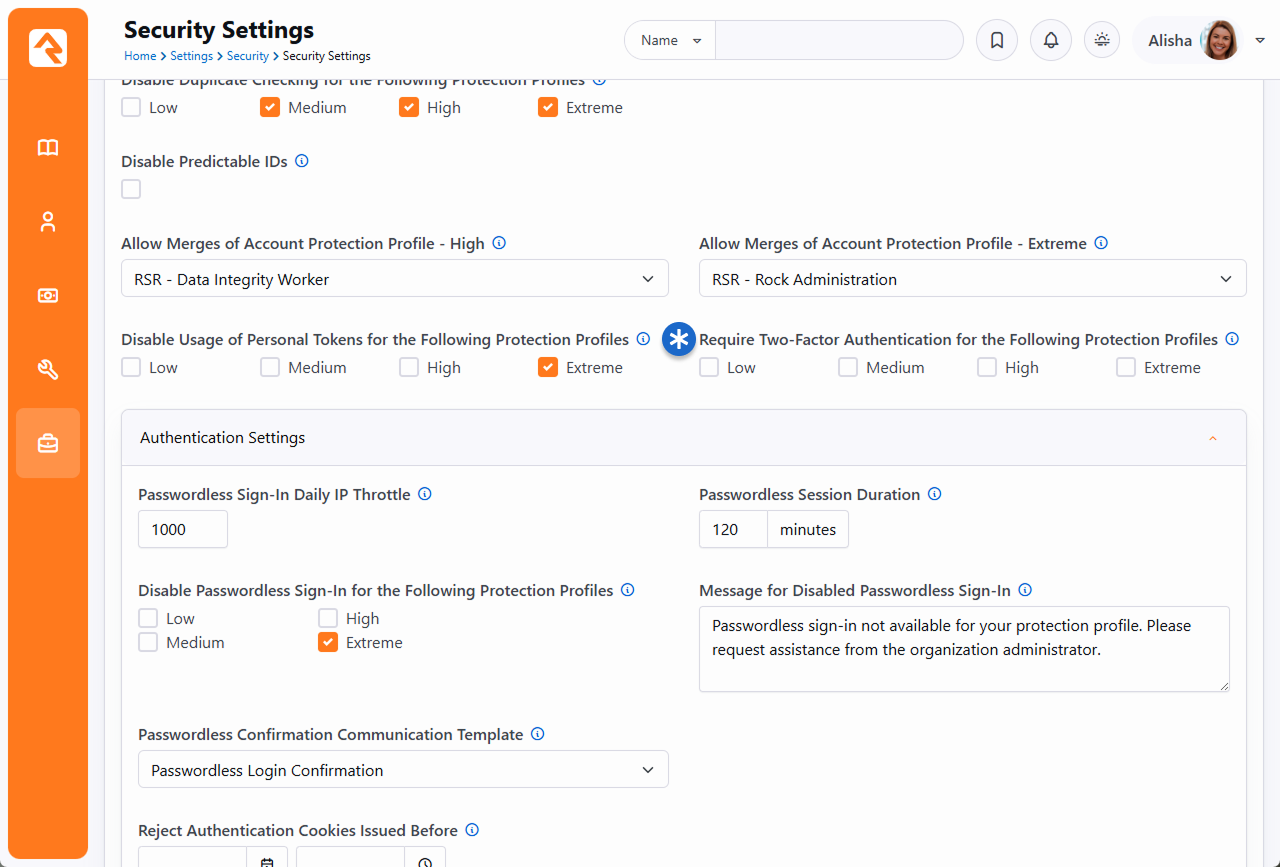Click the Rock logo in the sidebar
Viewport: 1280px width, 867px height.
(48, 47)
